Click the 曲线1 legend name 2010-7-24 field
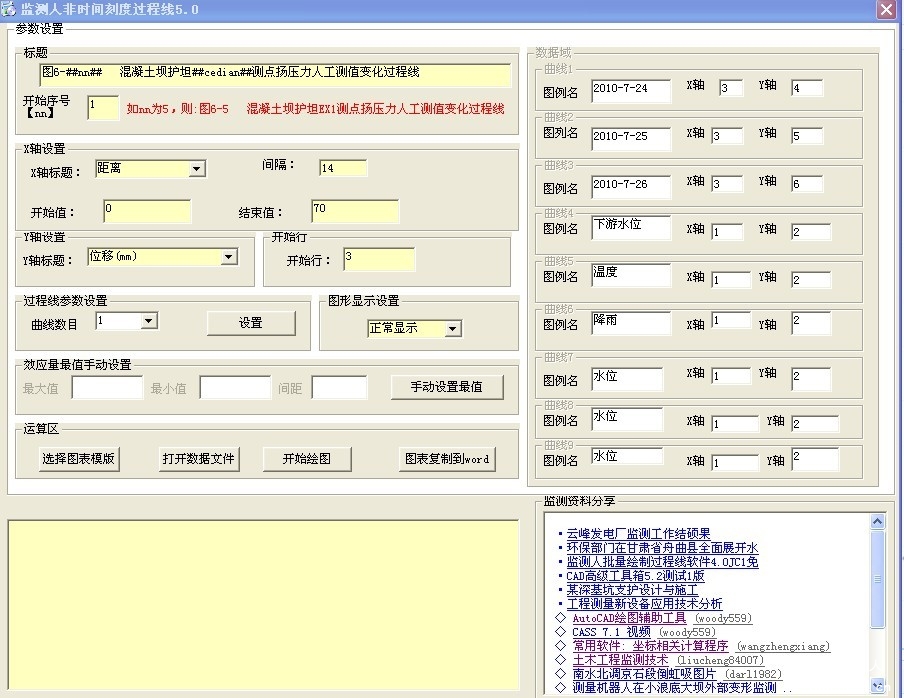The image size is (904, 698). (x=631, y=92)
